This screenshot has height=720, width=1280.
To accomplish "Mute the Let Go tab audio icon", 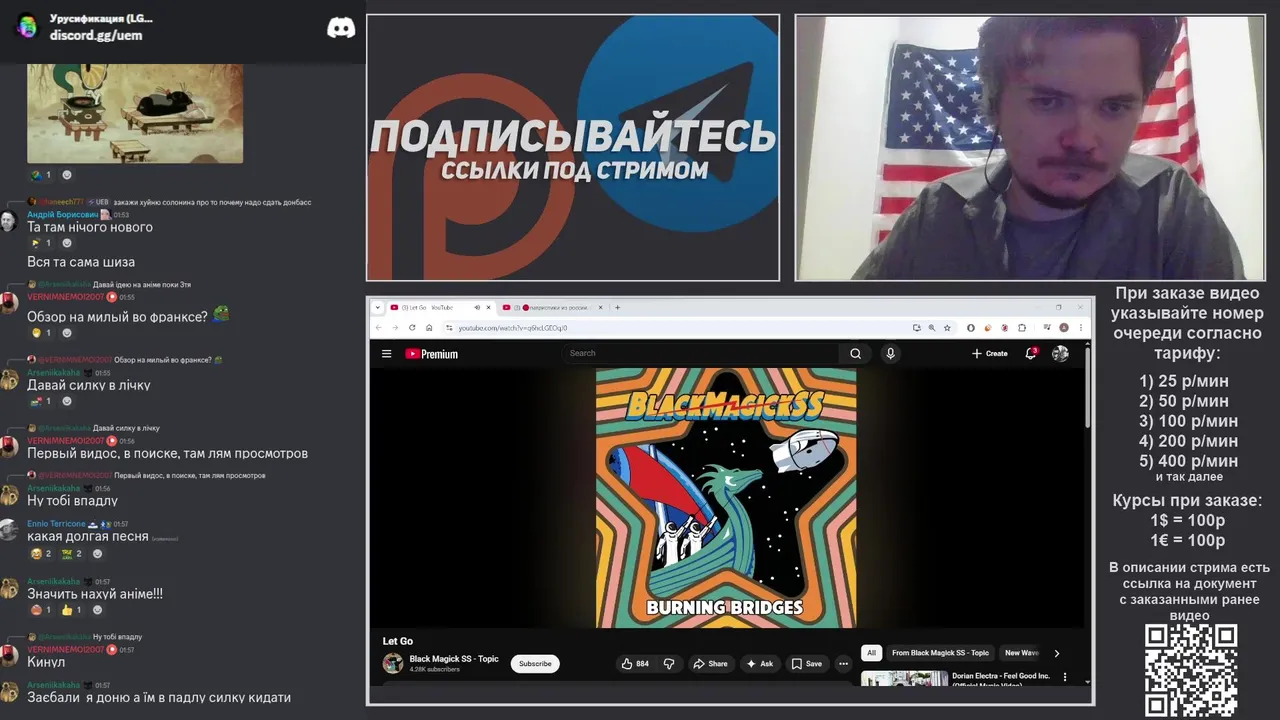I will [x=477, y=307].
